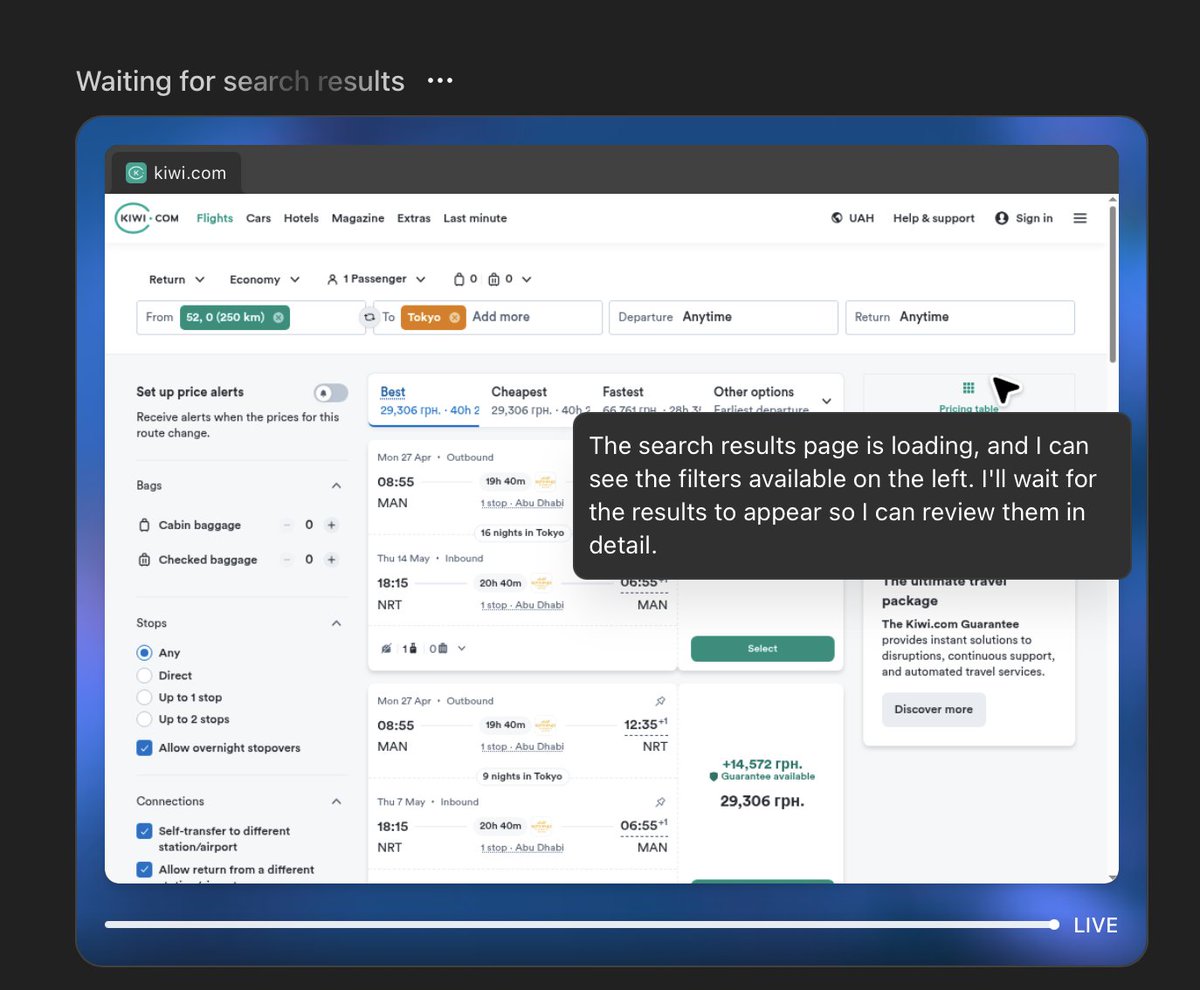1200x990 pixels.
Task: Click the playback progress bar track
Action: point(580,925)
